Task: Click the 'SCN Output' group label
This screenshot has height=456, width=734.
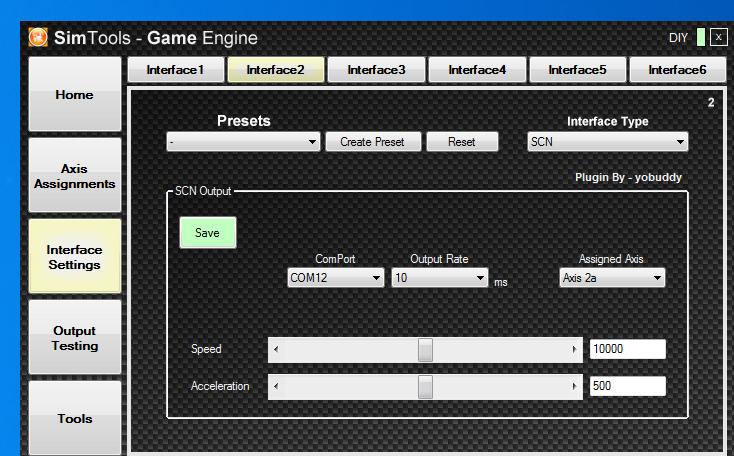Action: (x=203, y=191)
